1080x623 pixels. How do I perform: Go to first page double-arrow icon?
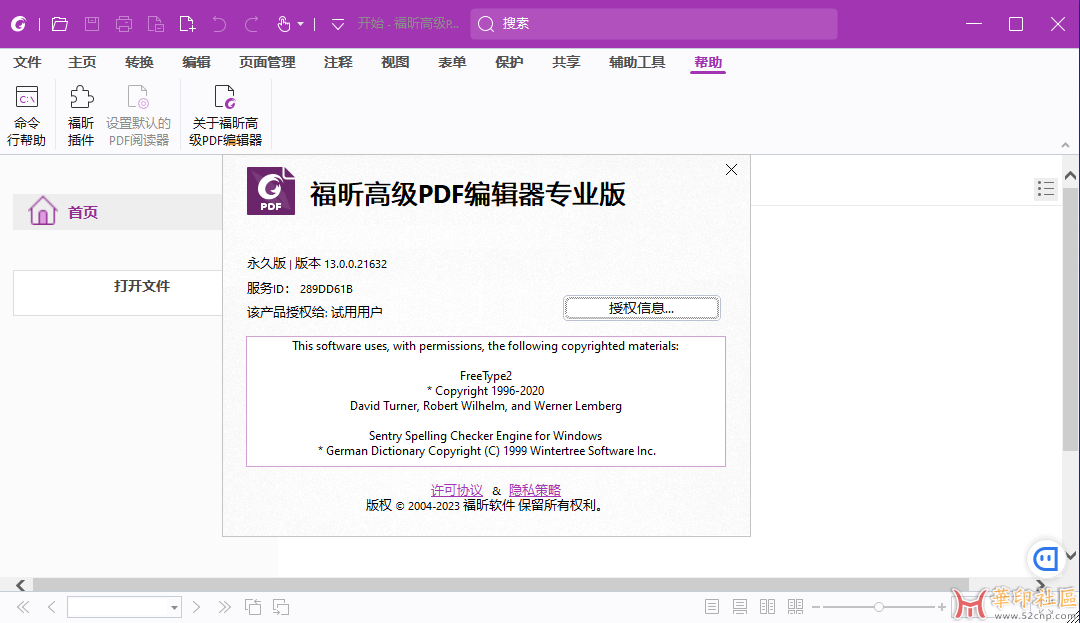(x=23, y=607)
